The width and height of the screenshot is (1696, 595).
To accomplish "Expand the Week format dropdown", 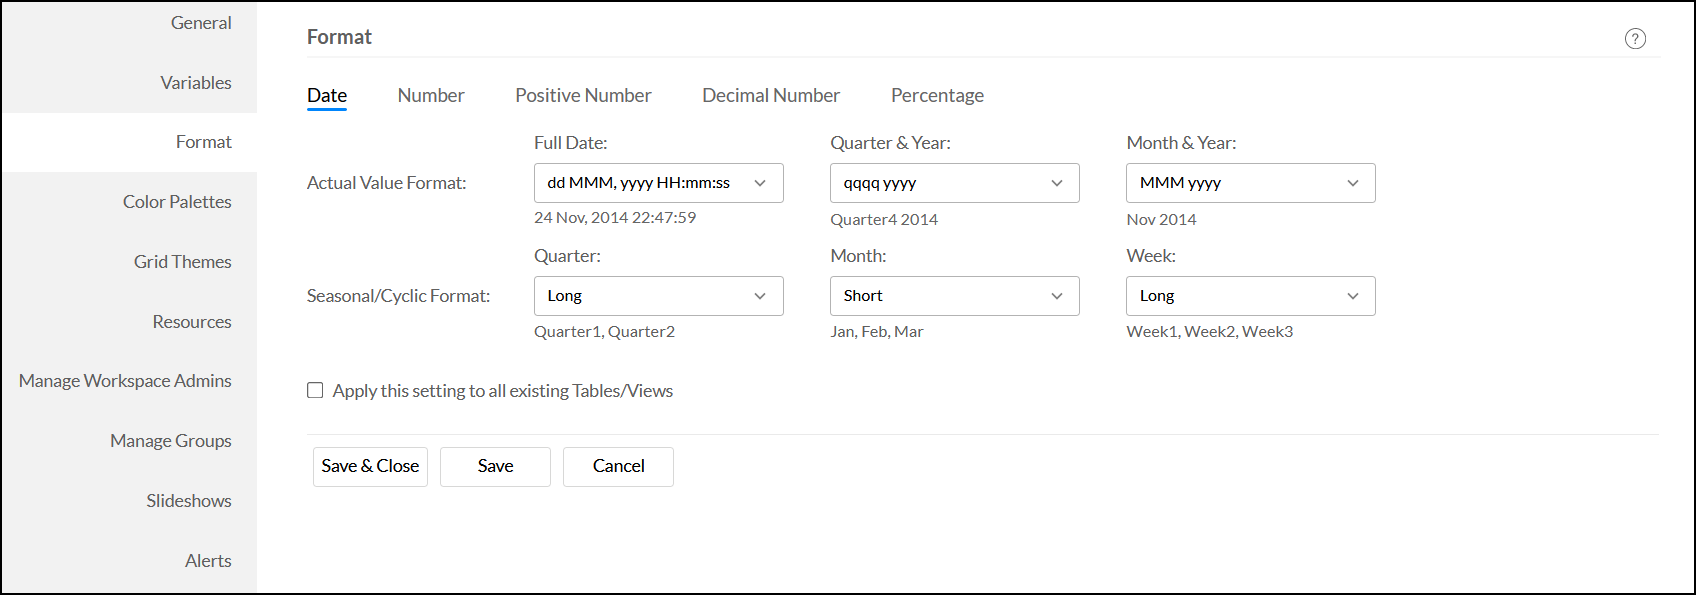I will 1250,296.
